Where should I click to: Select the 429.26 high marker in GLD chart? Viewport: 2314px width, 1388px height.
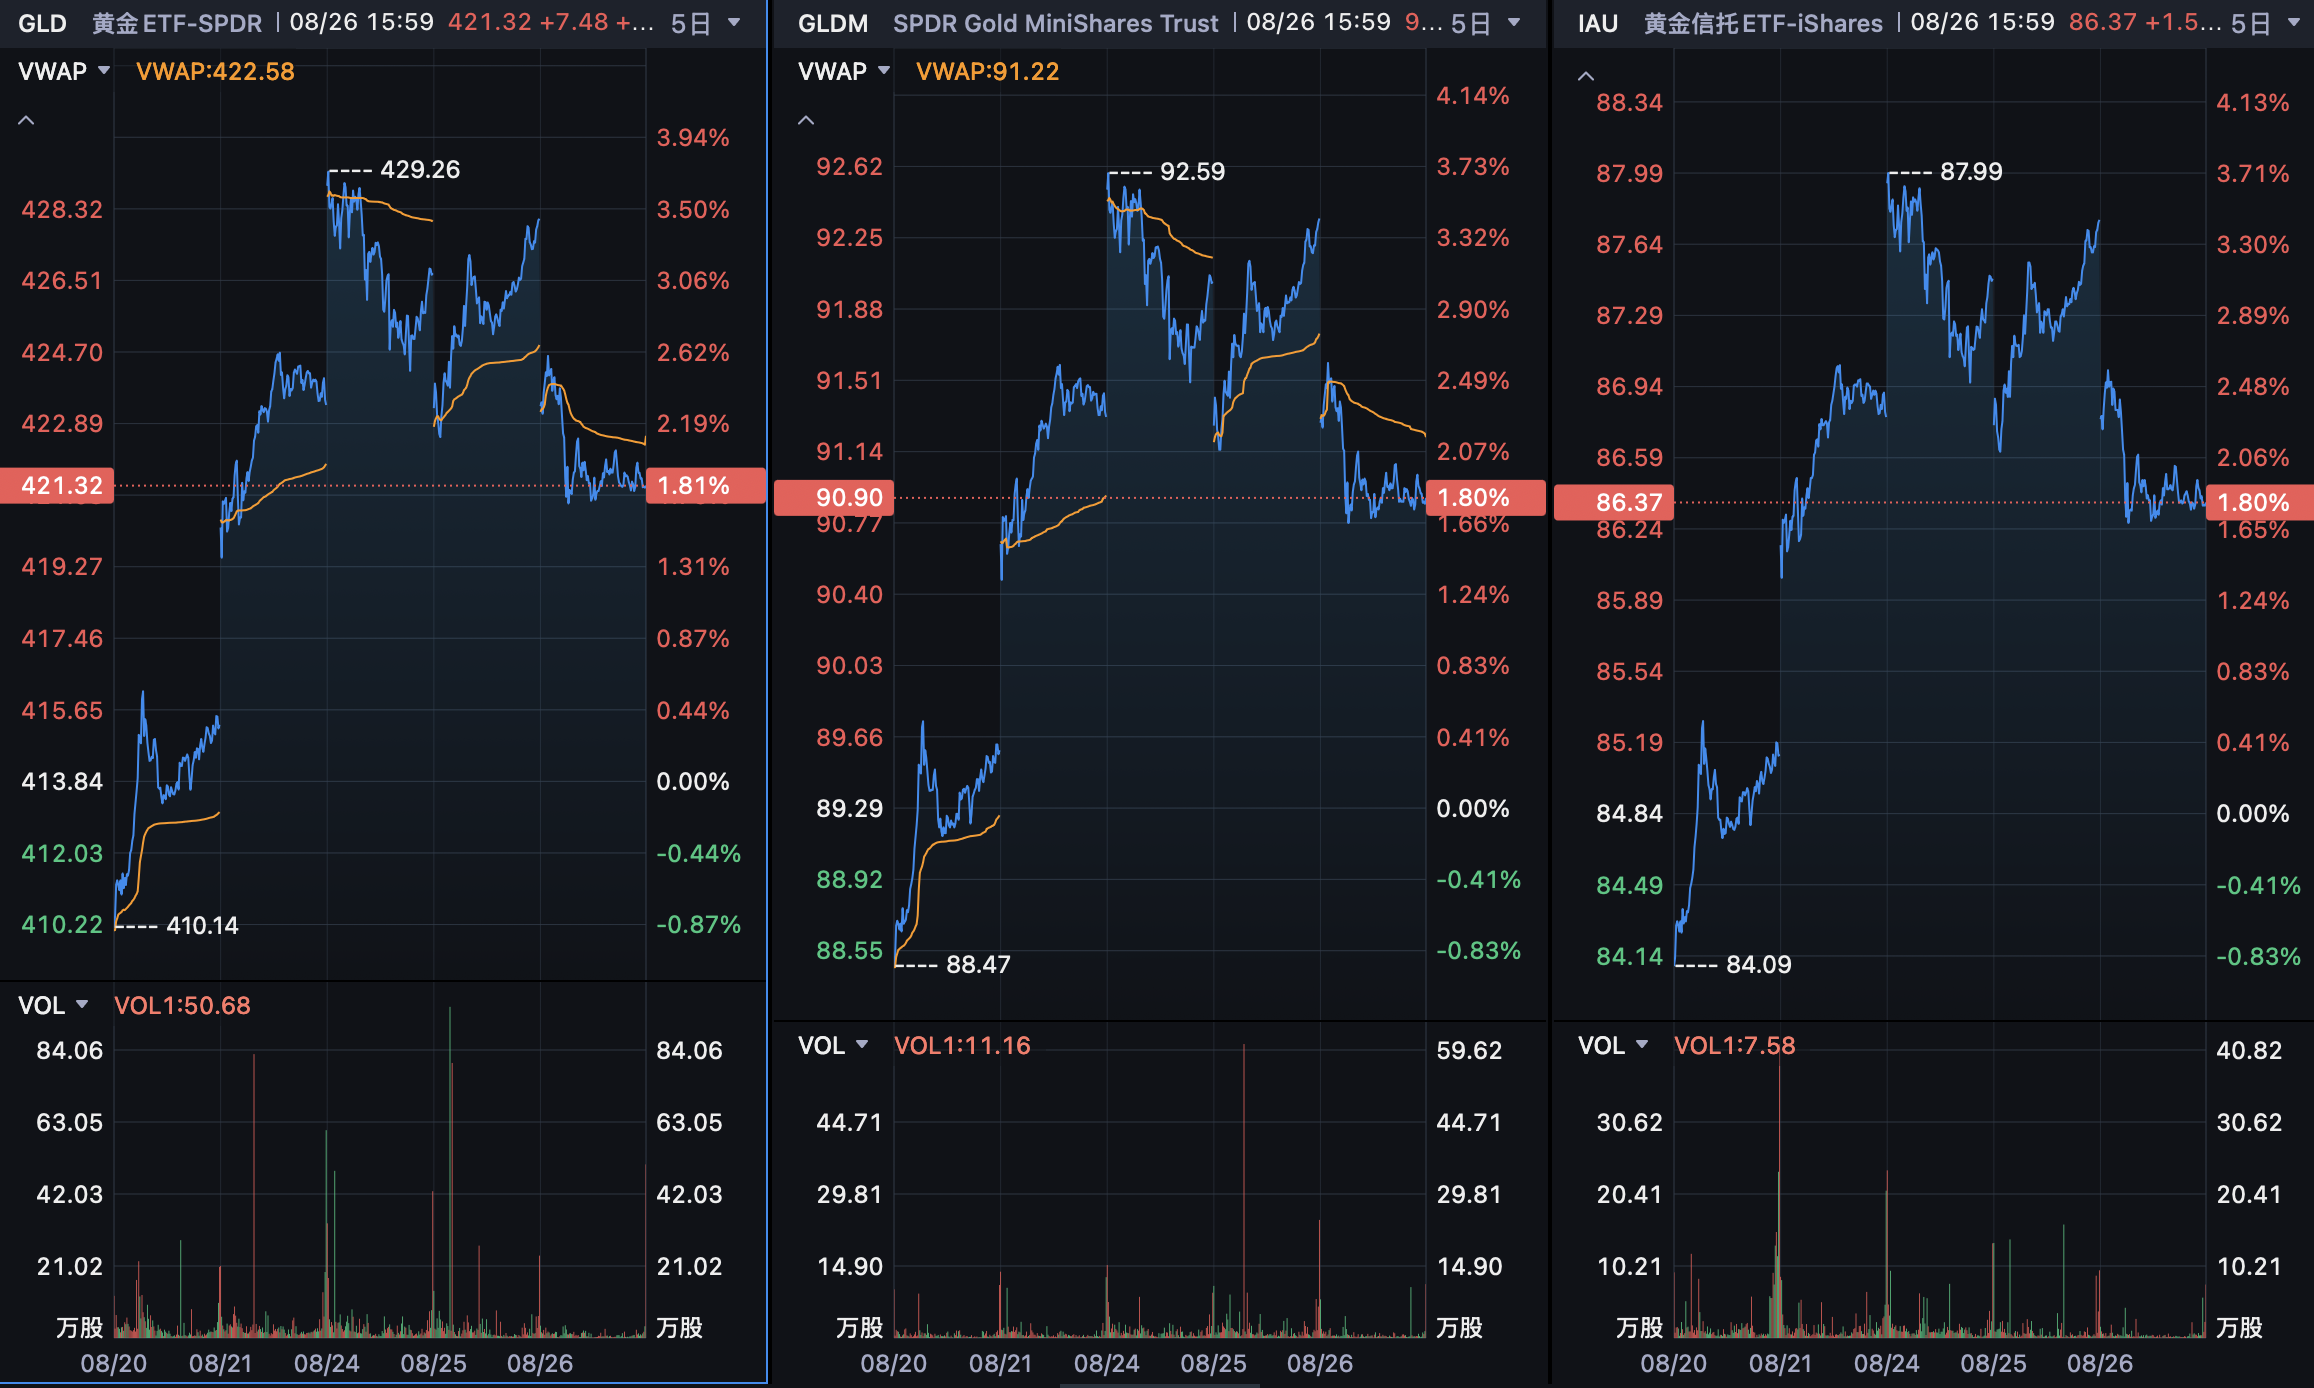(420, 169)
